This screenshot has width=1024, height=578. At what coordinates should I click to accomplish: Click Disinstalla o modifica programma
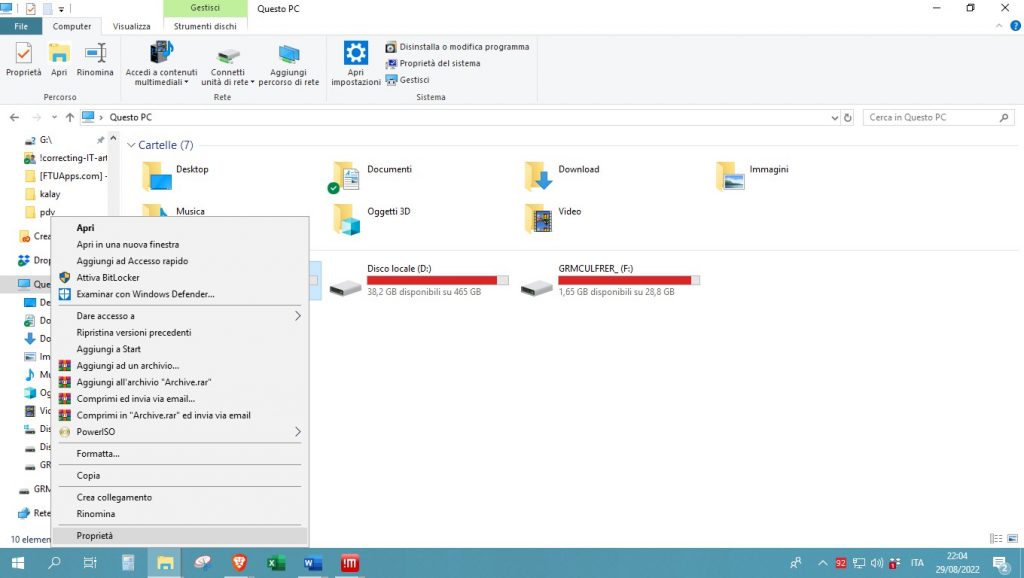[x=463, y=47]
